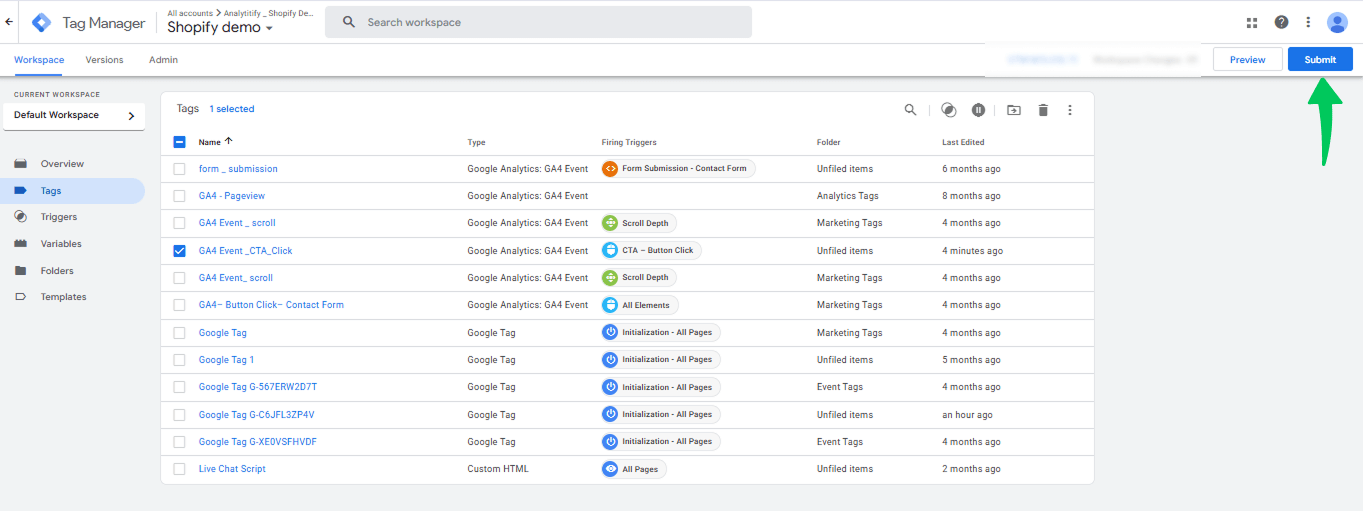The width and height of the screenshot is (1363, 511).
Task: Move selected tag to a folder
Action: tap(1013, 110)
